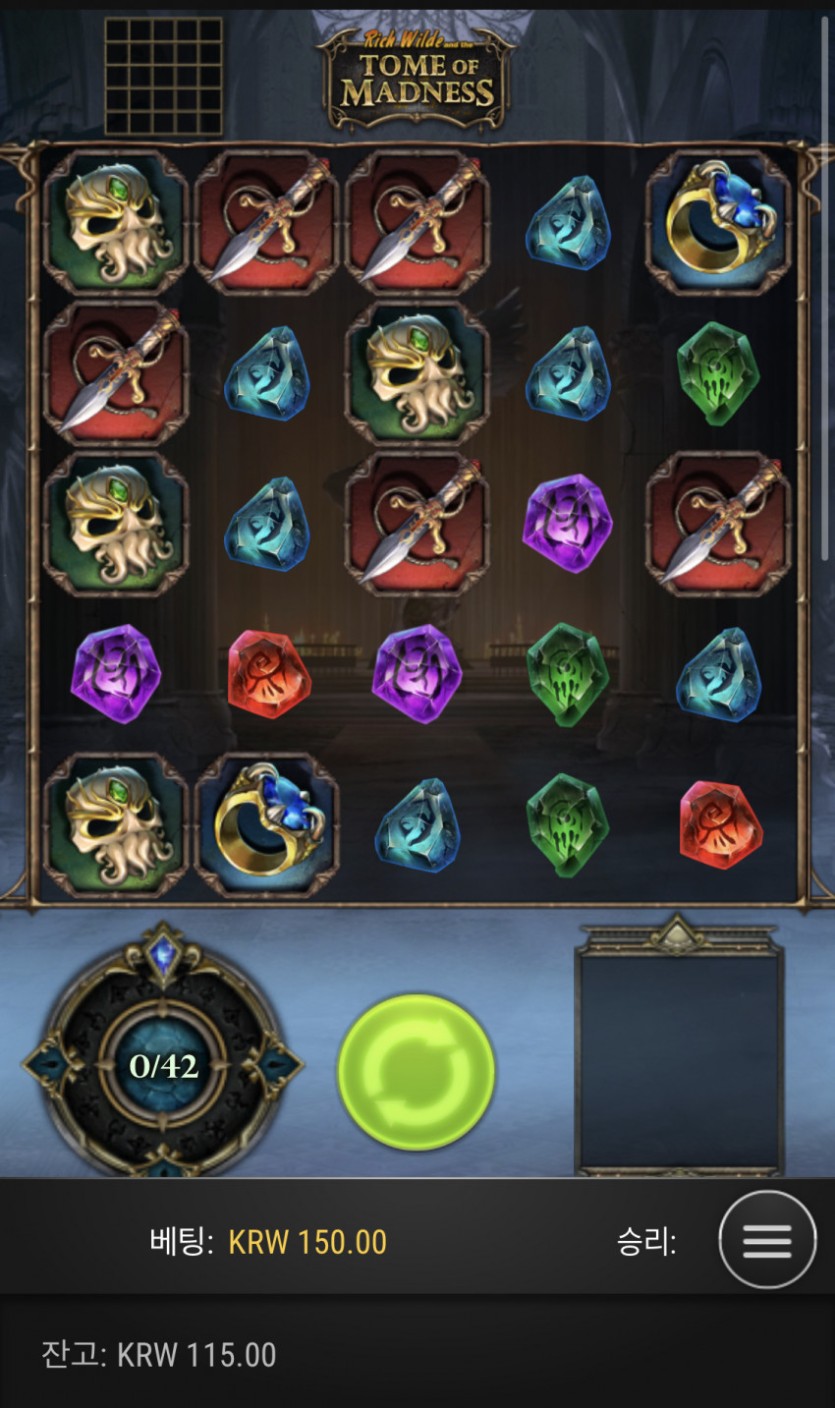Select skull symbol in center column second row
Viewport: 835px width, 1408px height.
pos(417,373)
